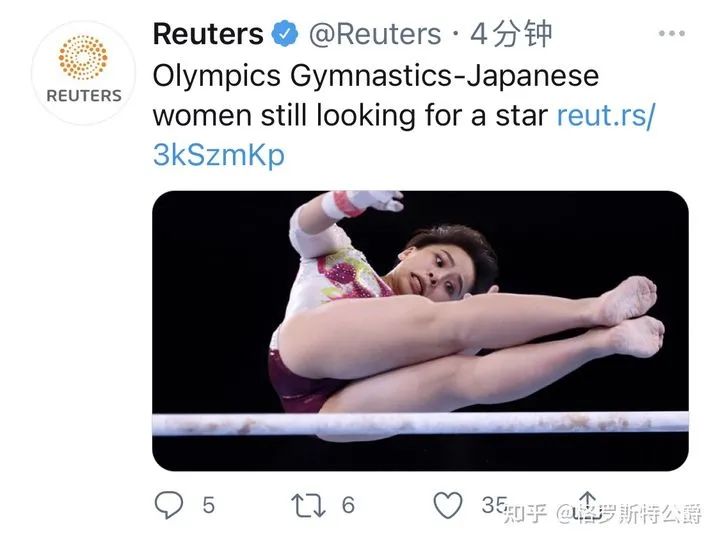The image size is (720, 543).
Task: Click the 'women still looking for a star' text
Action: [350, 115]
